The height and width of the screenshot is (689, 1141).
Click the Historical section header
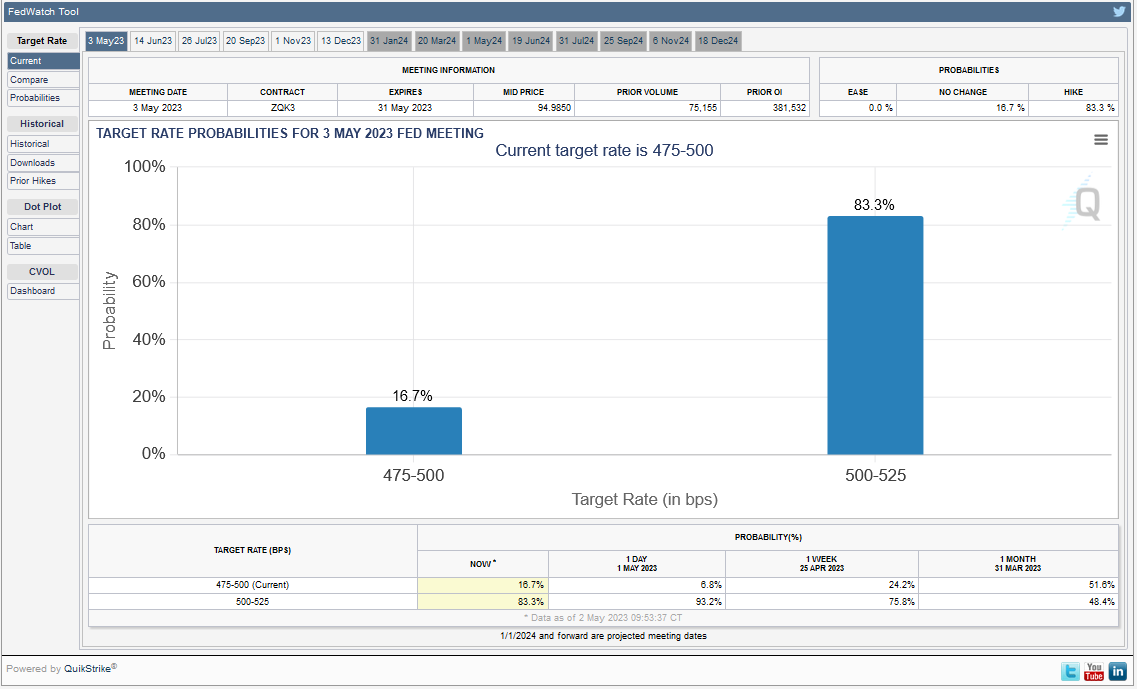(x=42, y=124)
